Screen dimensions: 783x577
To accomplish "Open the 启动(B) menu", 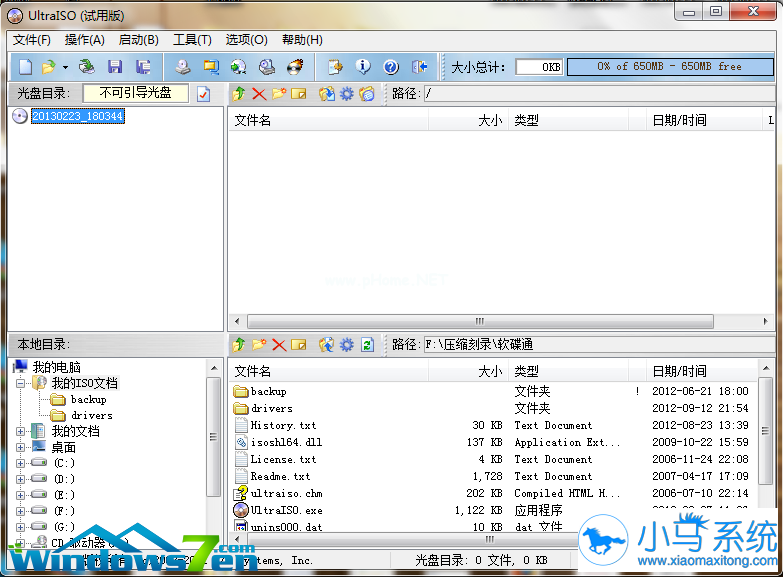I will point(138,40).
